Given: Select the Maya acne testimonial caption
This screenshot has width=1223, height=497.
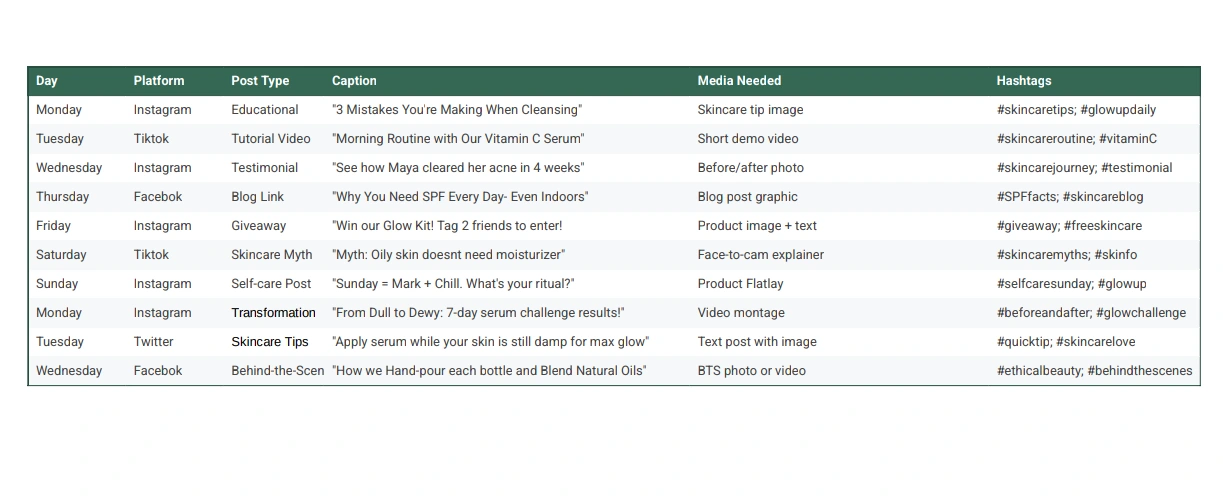Looking at the screenshot, I should [458, 168].
